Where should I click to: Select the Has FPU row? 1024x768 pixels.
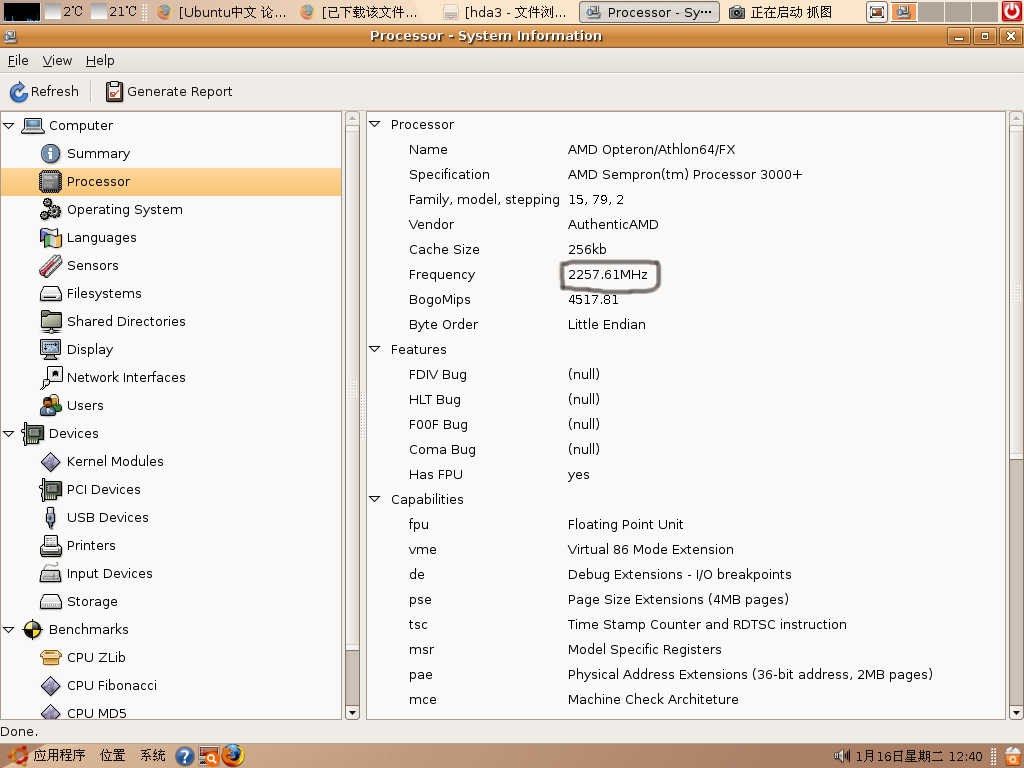[686, 475]
